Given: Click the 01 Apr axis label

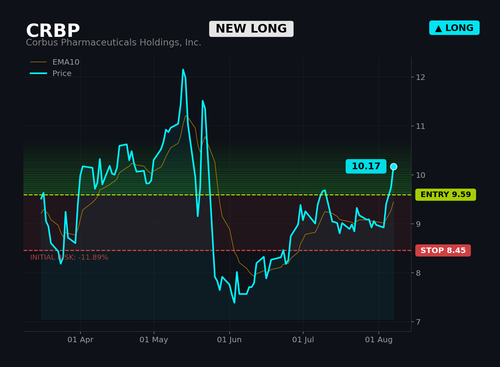Looking at the screenshot, I should tap(80, 340).
